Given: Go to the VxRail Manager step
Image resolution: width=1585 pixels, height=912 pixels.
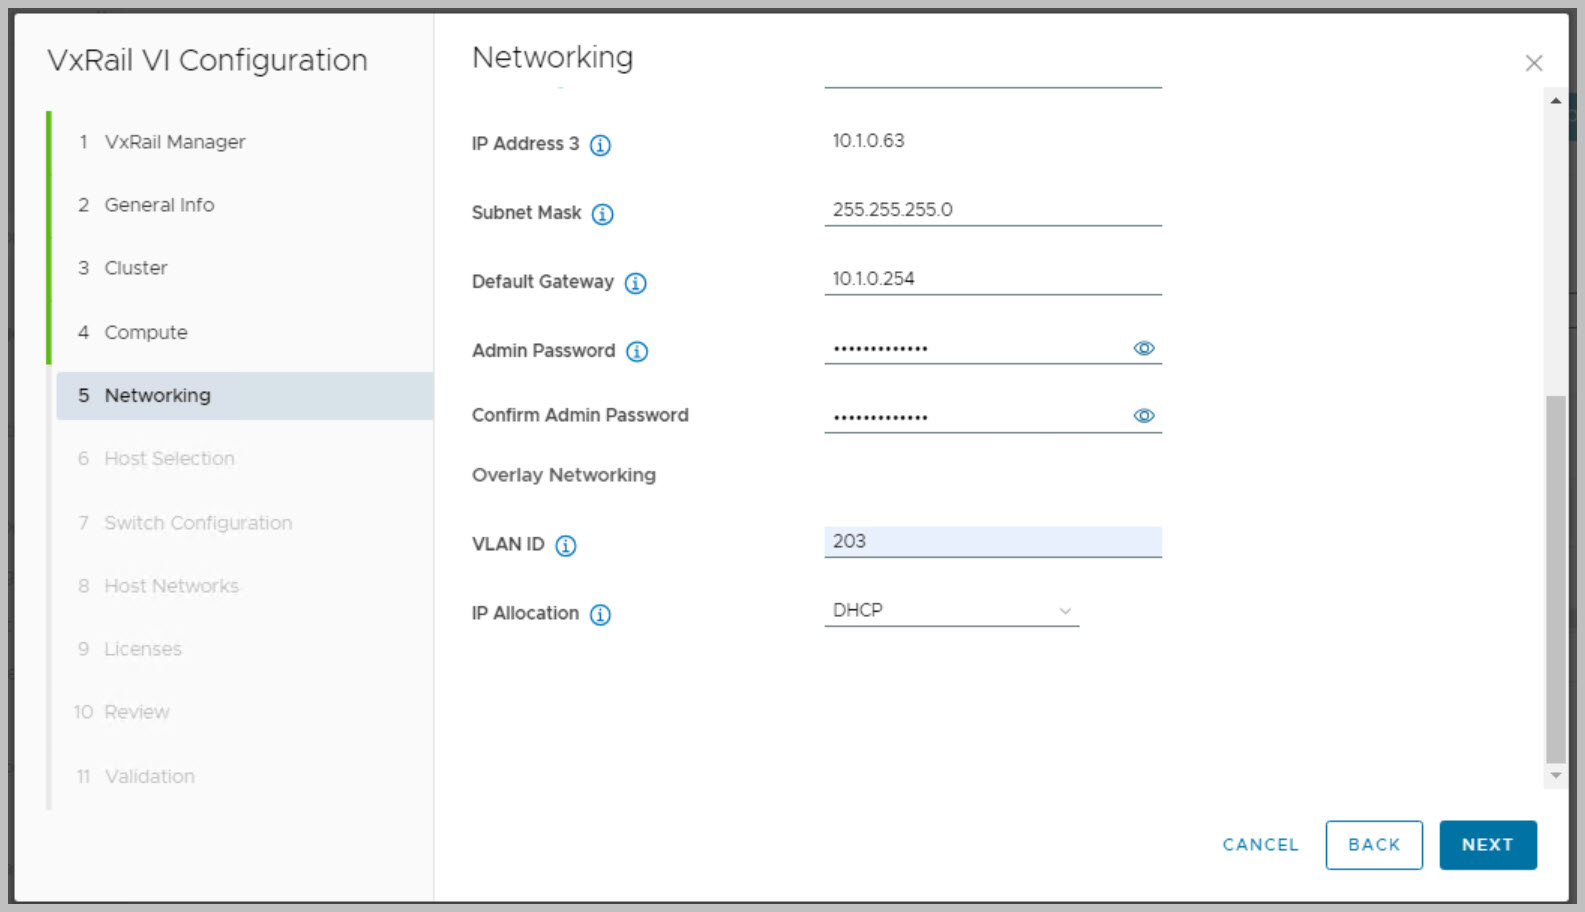Looking at the screenshot, I should (174, 142).
